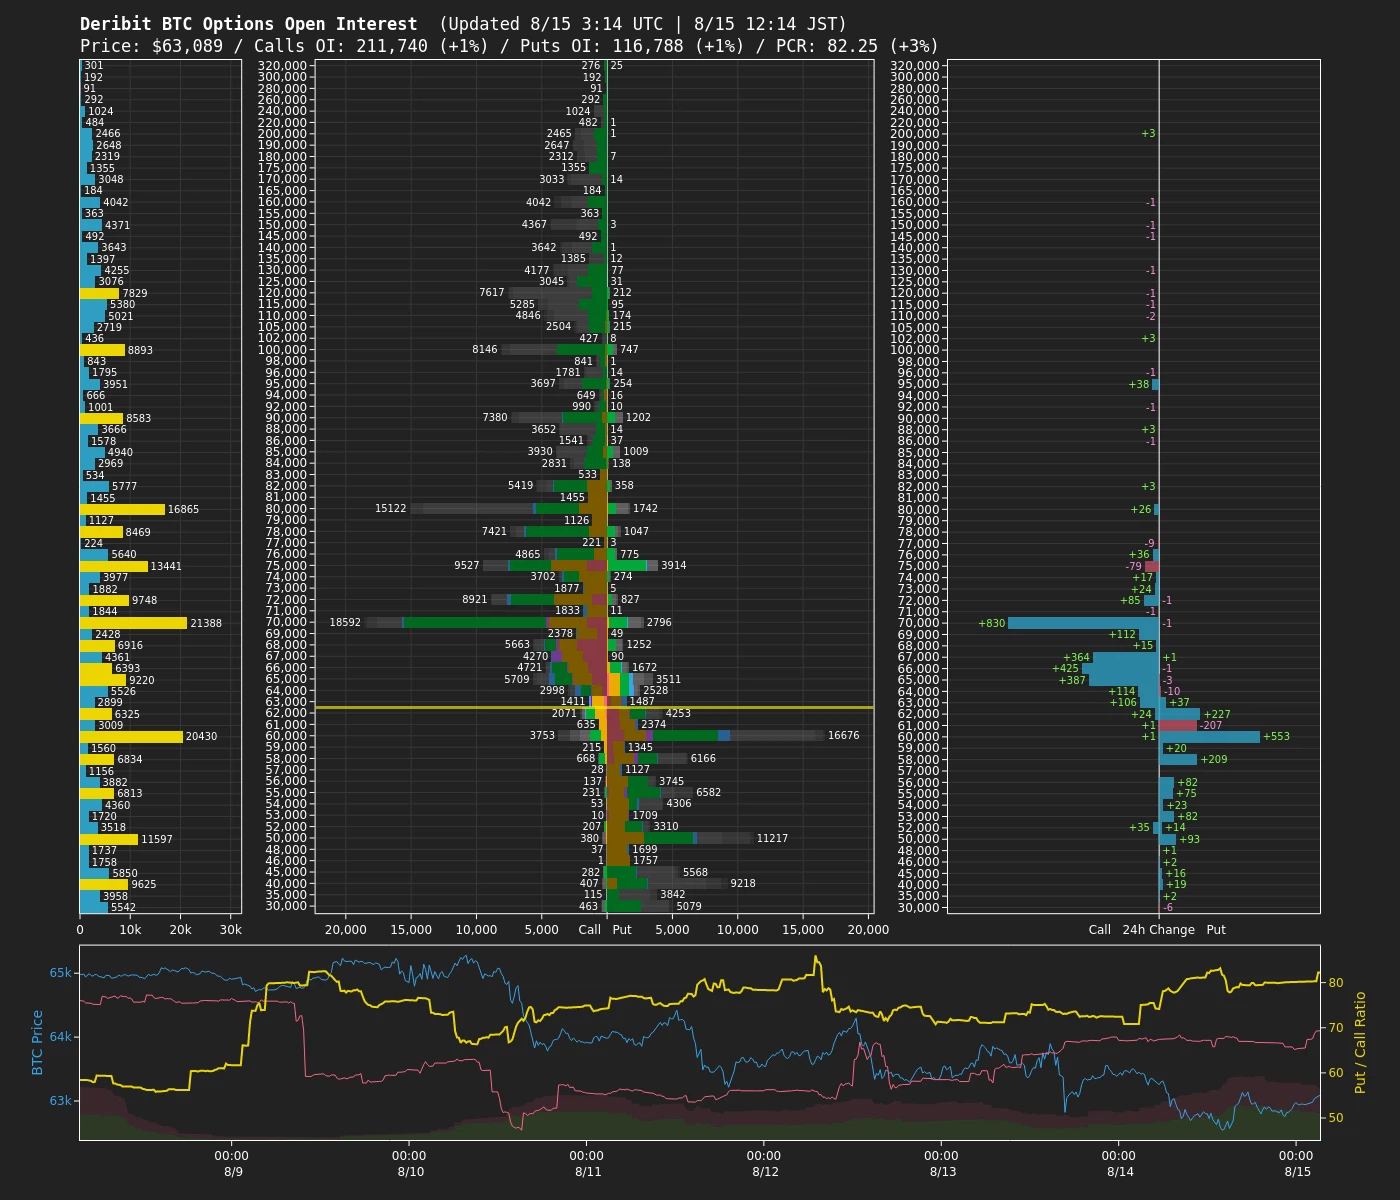Click the 16676 put open interest value
Image resolution: width=1400 pixels, height=1200 pixels.
[x=843, y=735]
